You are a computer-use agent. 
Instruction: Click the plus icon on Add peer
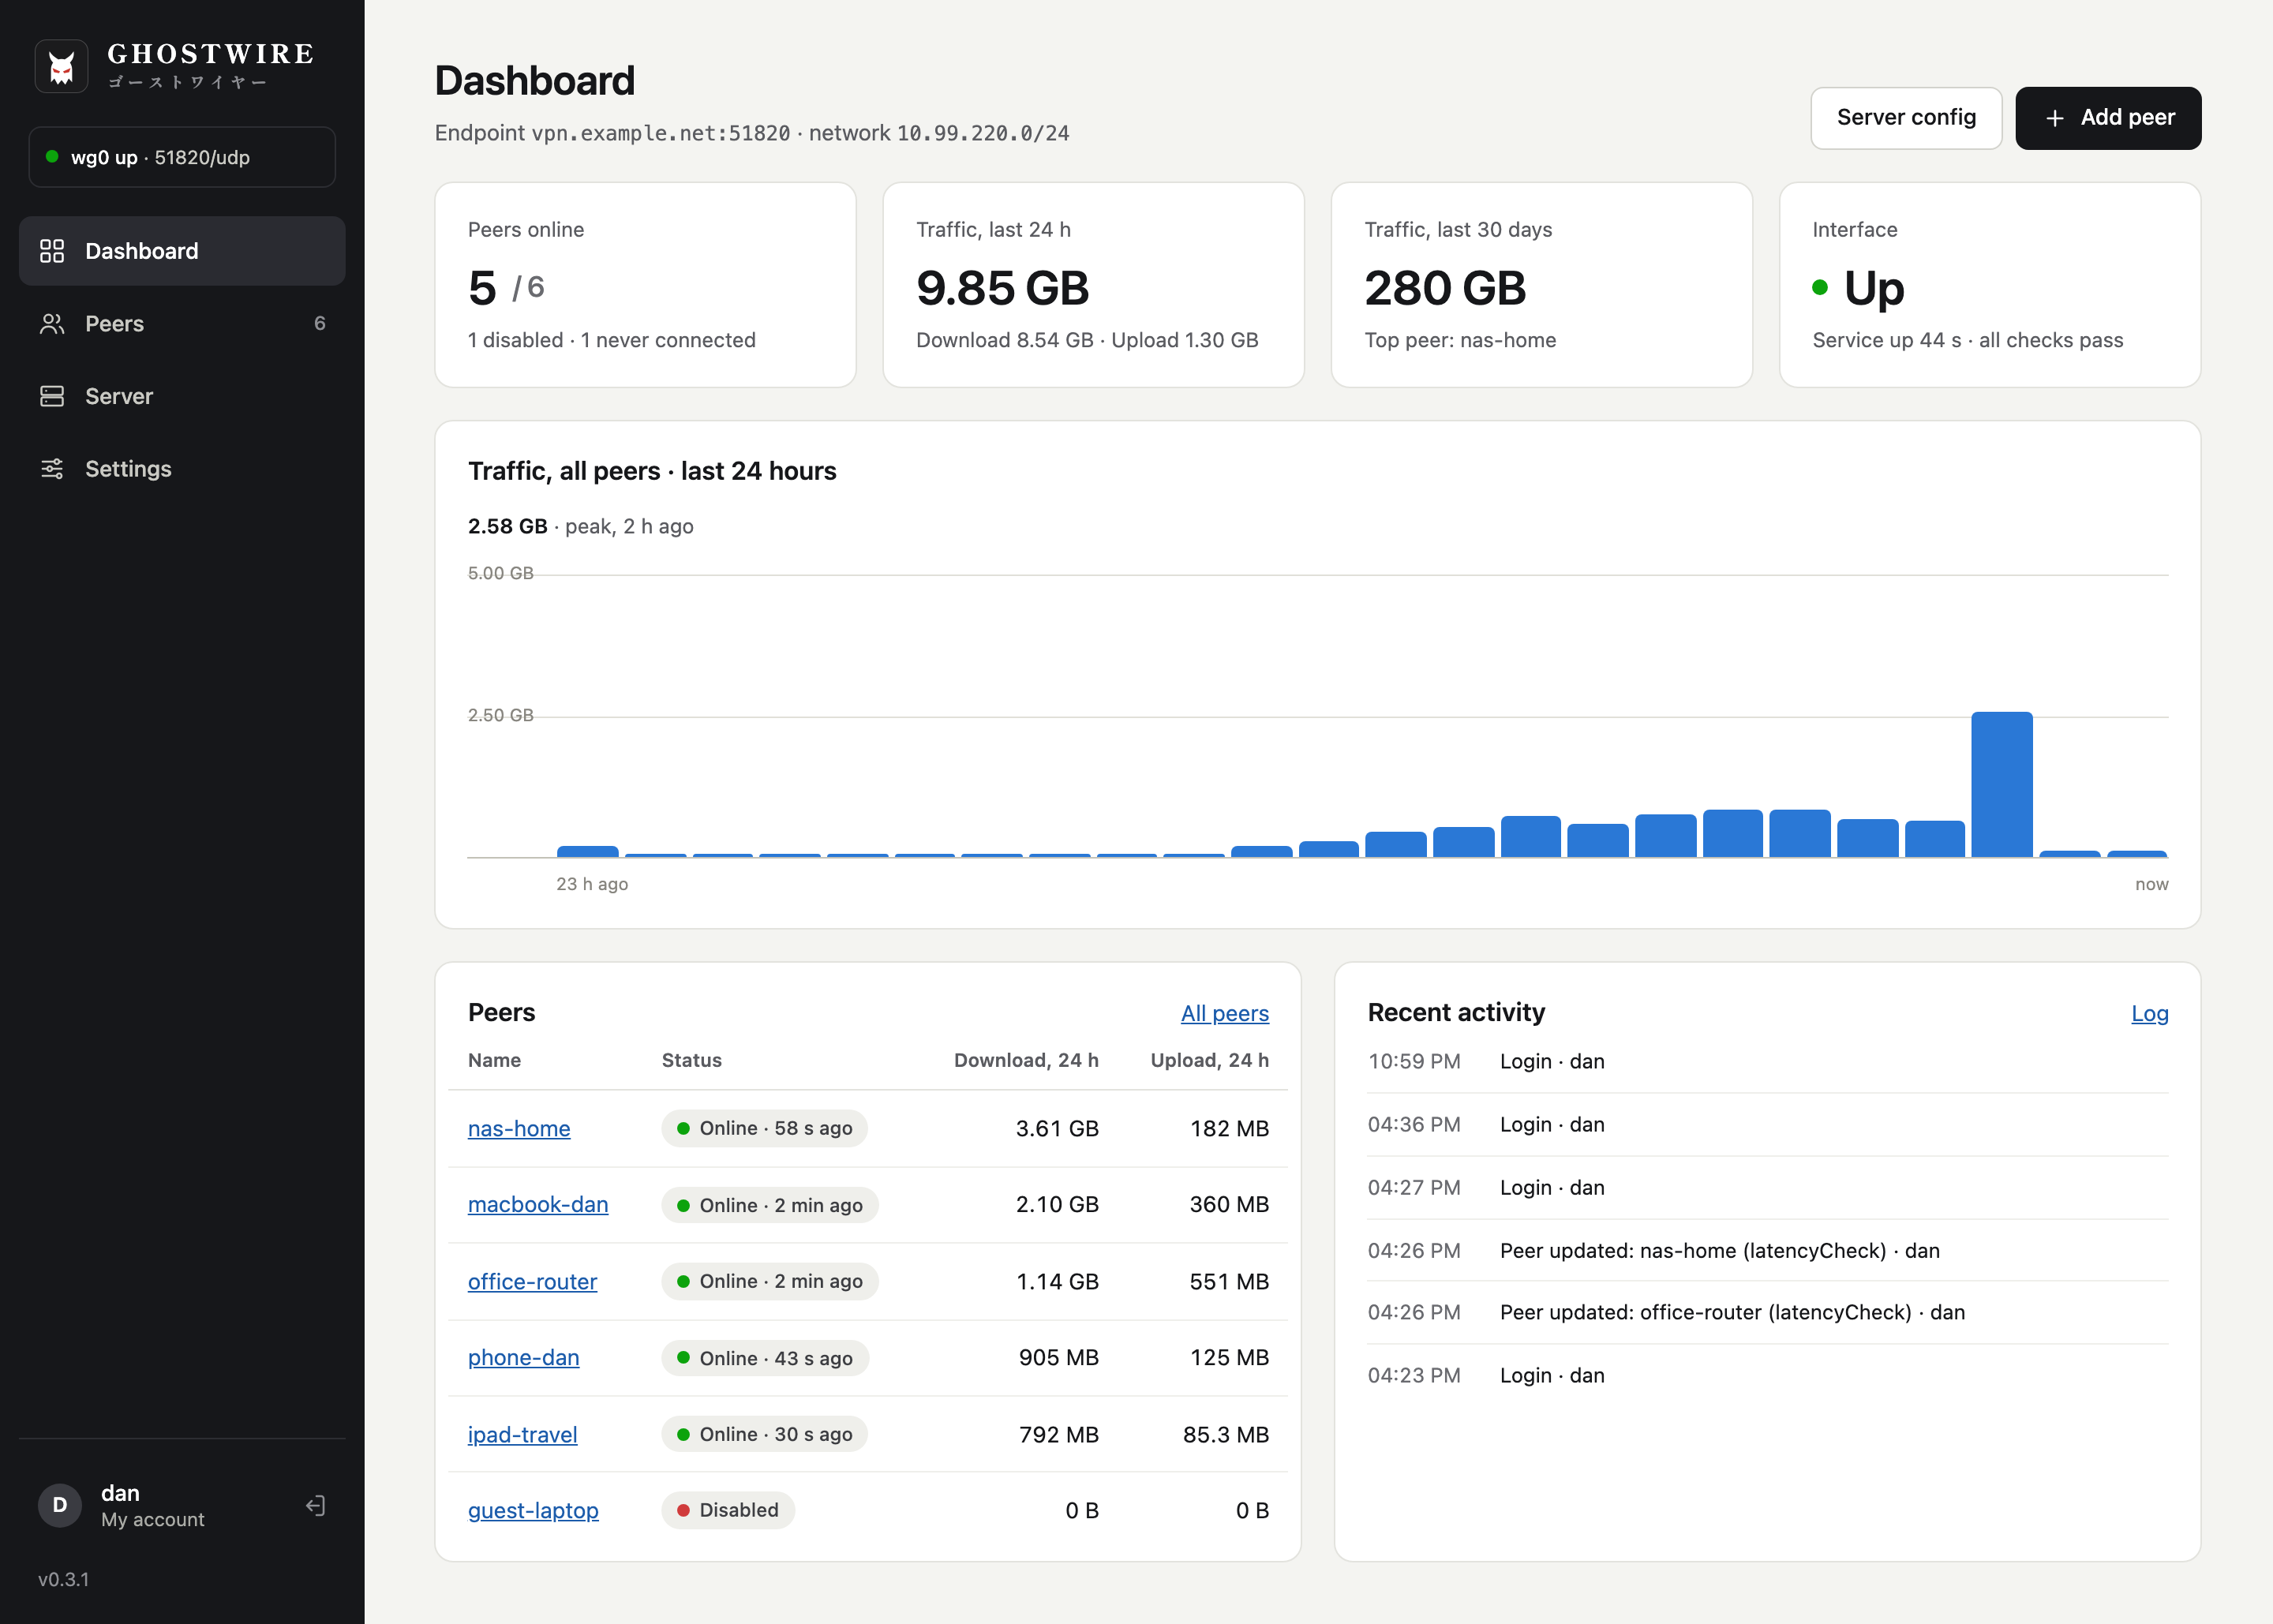[2055, 118]
